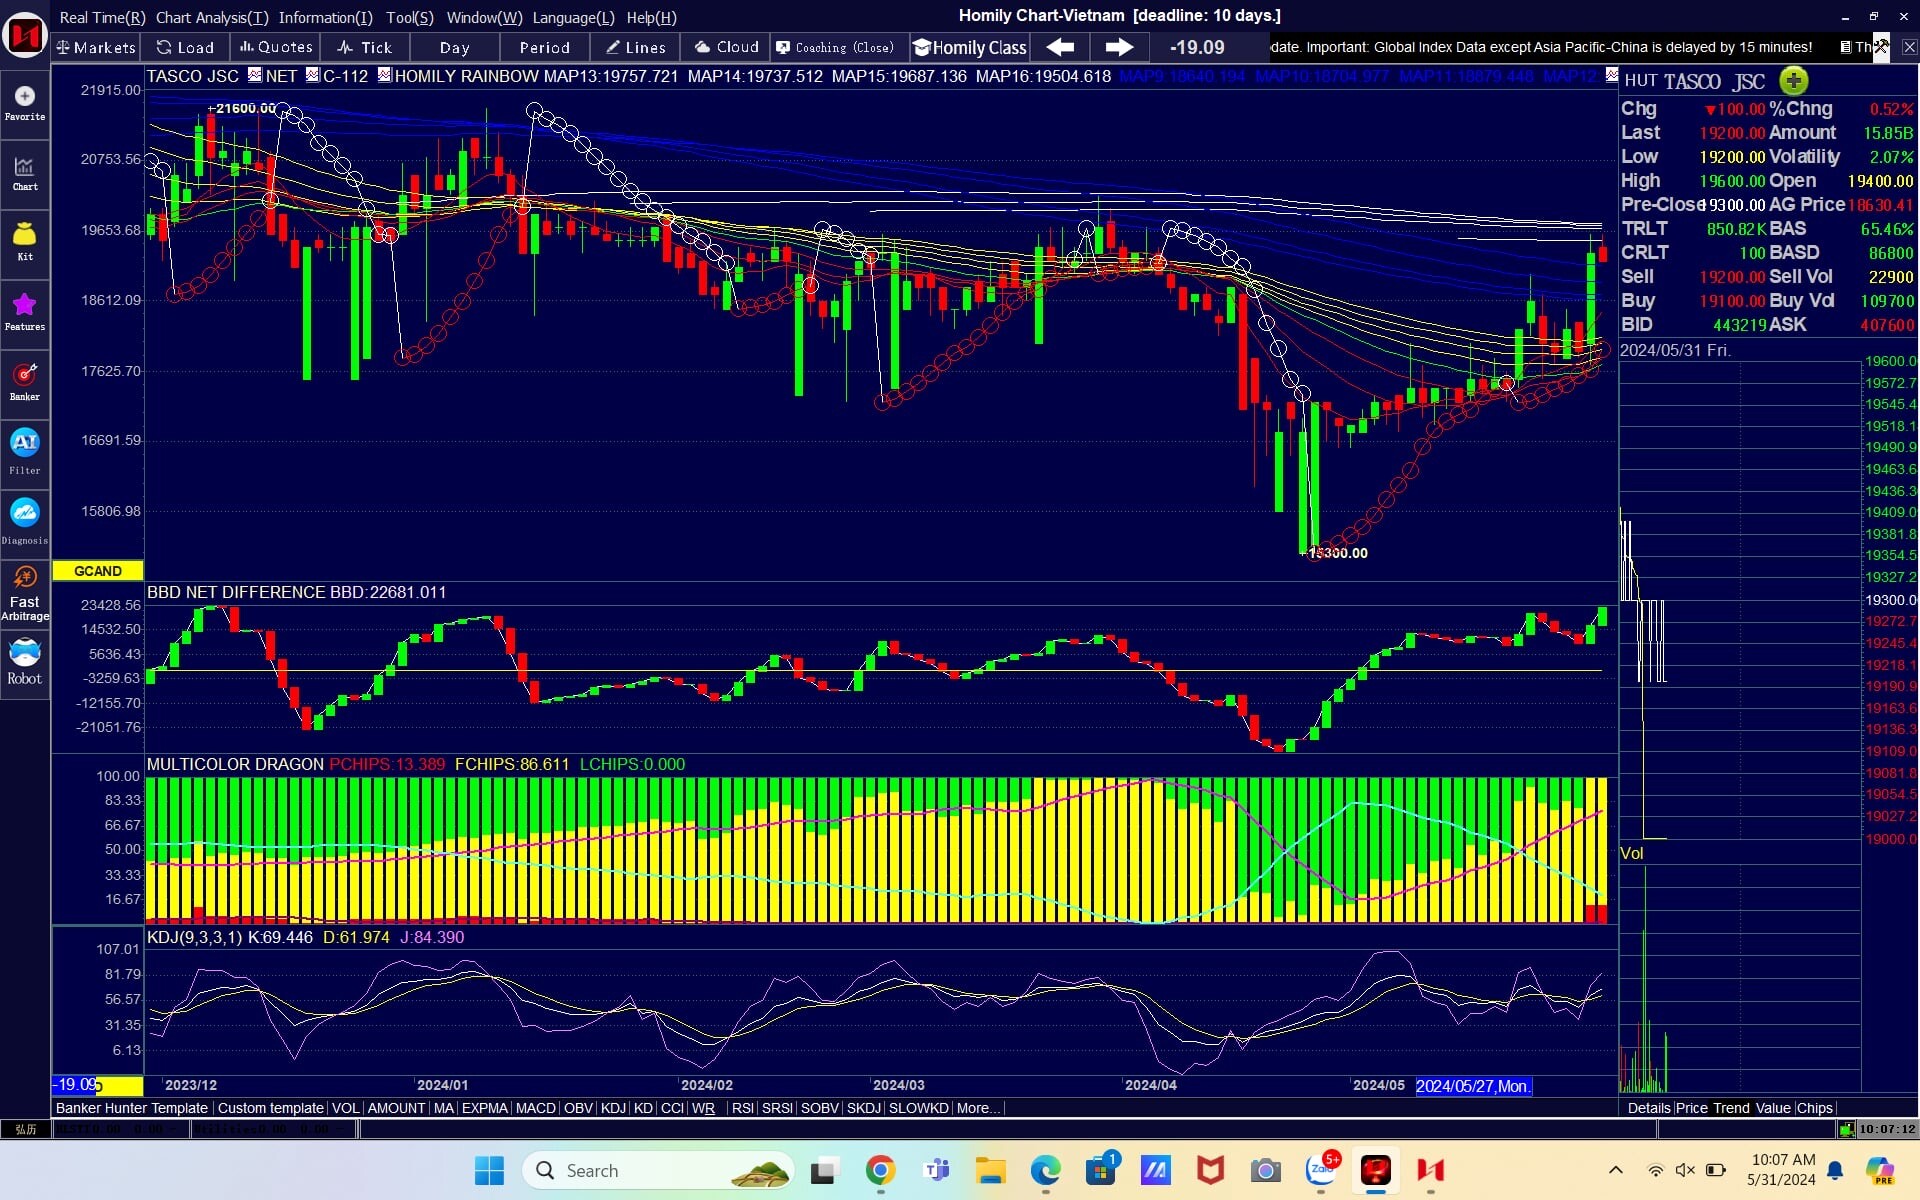
Task: Switch indicator to EXPMA tab
Action: 485,1108
